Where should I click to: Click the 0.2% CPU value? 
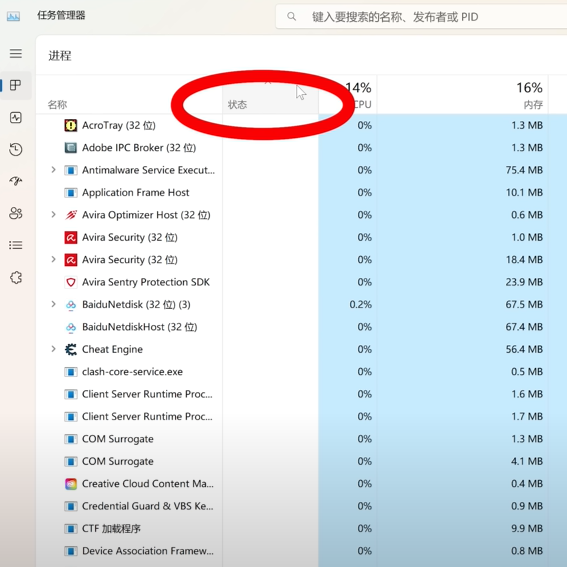(361, 305)
